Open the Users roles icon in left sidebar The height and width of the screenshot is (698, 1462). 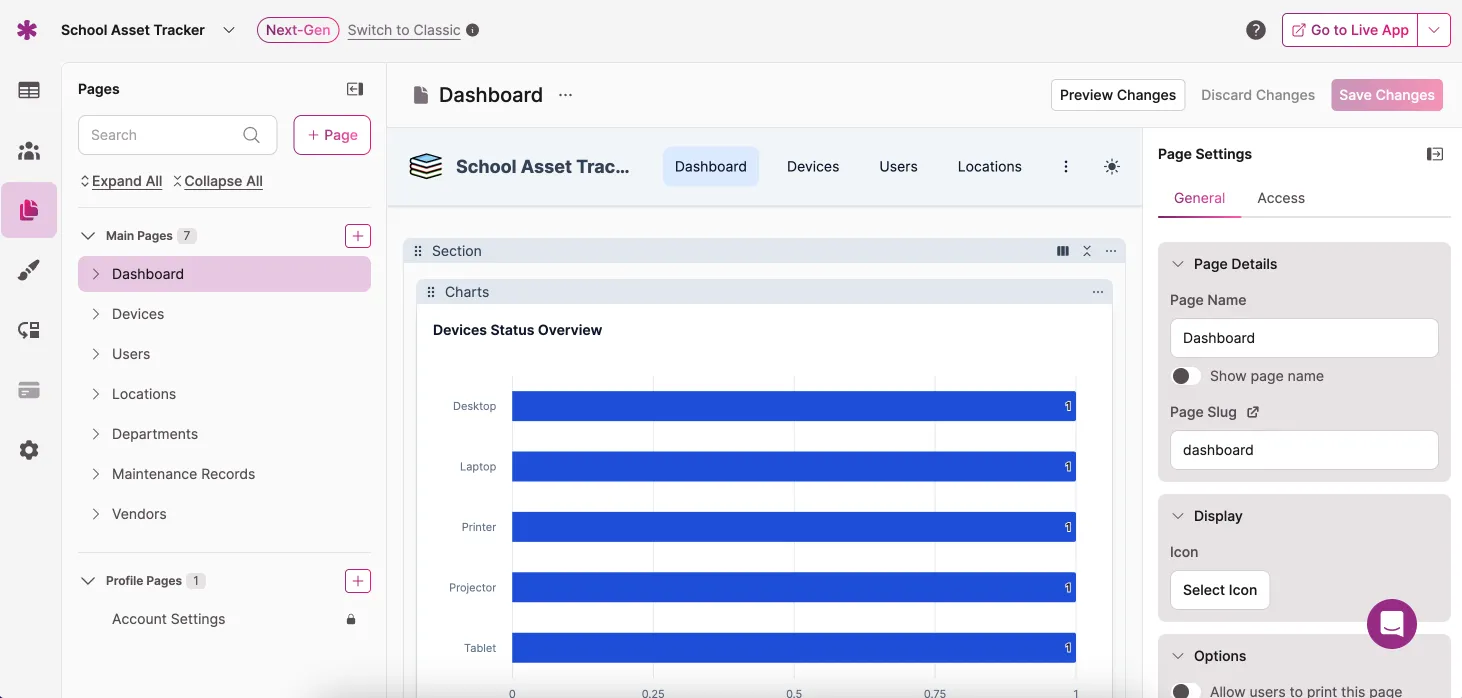29,151
